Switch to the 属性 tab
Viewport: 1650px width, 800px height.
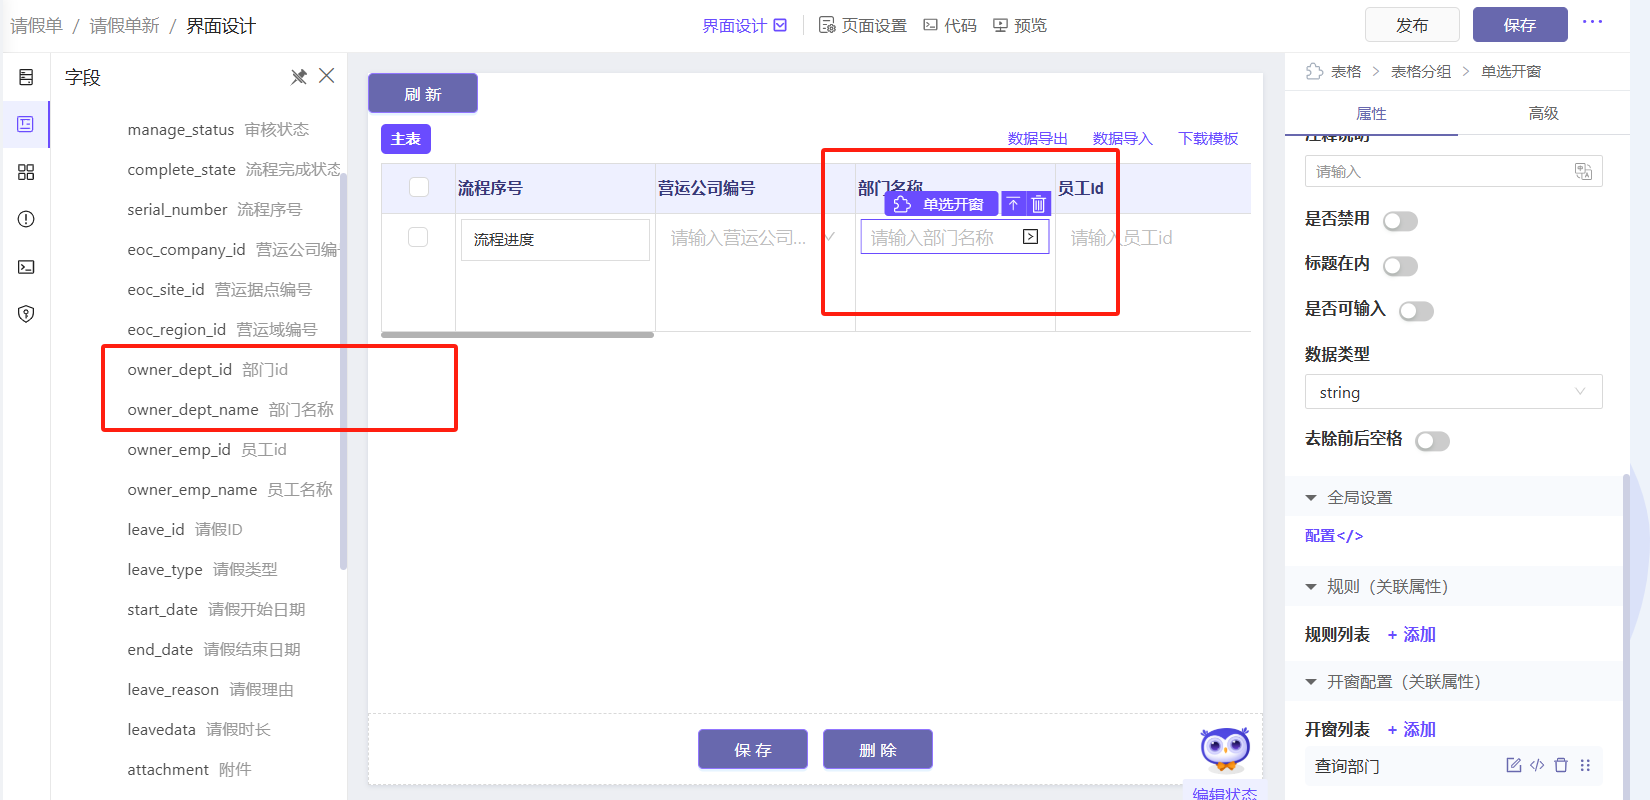coord(1371,113)
